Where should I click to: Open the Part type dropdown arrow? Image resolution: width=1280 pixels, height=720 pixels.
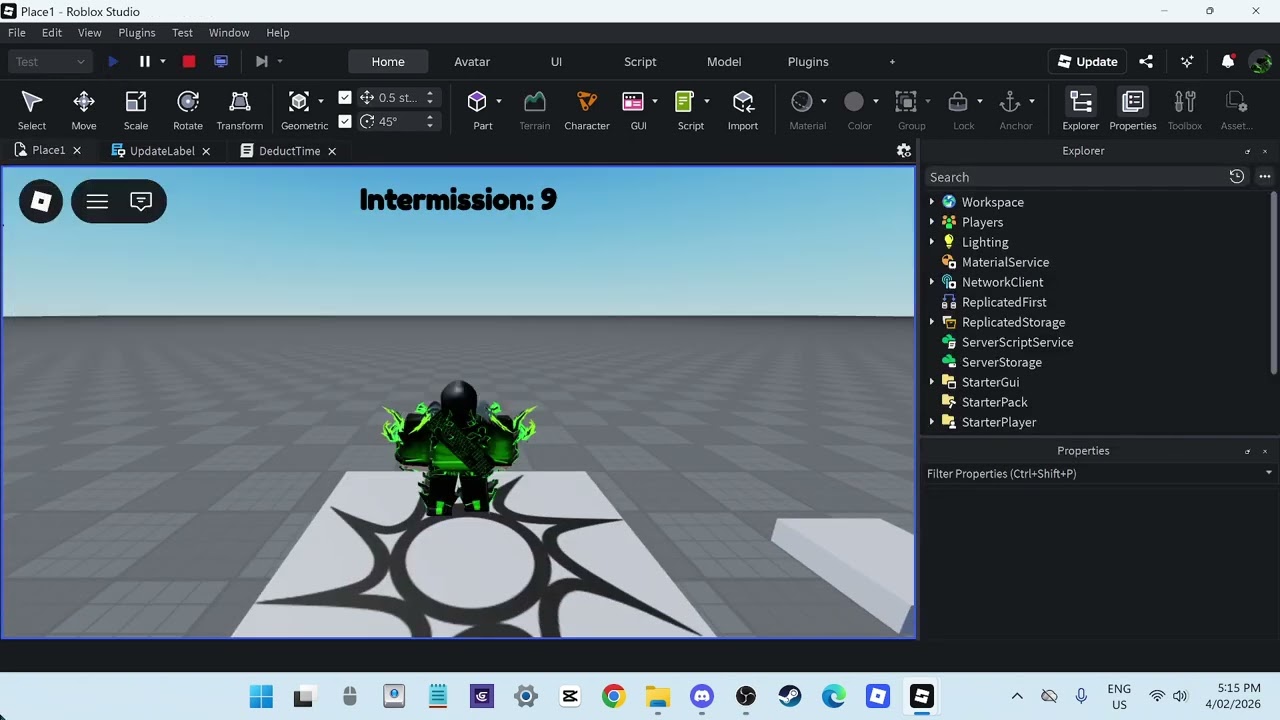click(x=499, y=101)
